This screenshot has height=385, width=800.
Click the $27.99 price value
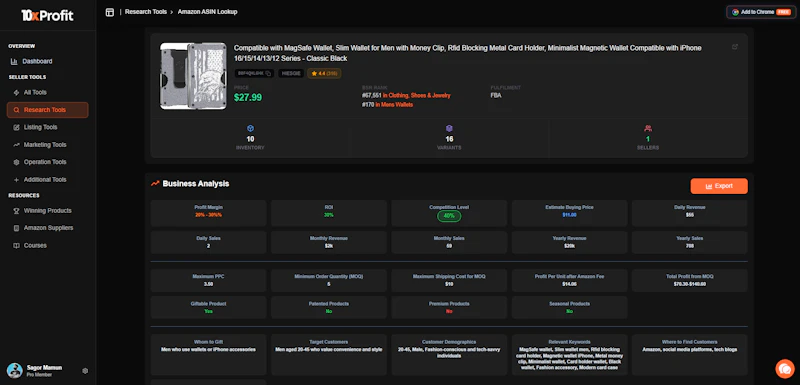248,97
